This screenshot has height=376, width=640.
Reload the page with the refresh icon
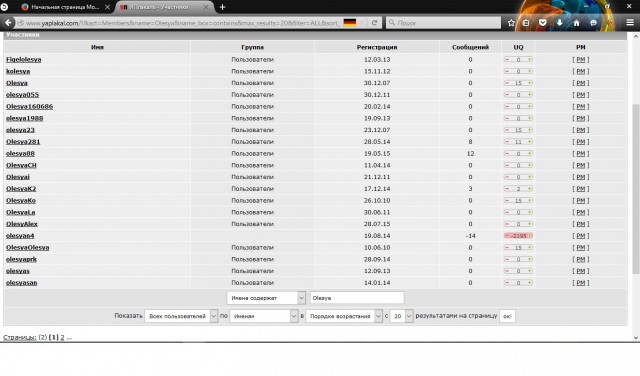pos(374,23)
